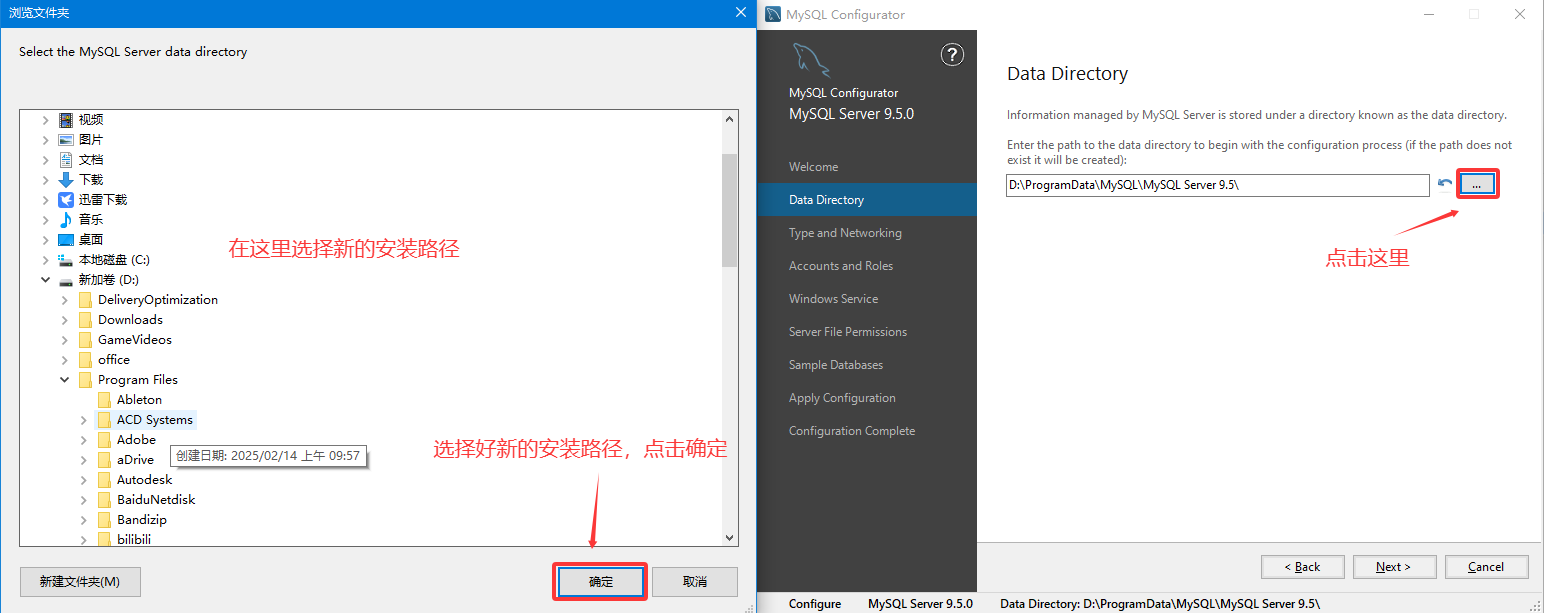The image size is (1544, 613).
Task: Click the Bandizip folder icon
Action: (x=104, y=520)
